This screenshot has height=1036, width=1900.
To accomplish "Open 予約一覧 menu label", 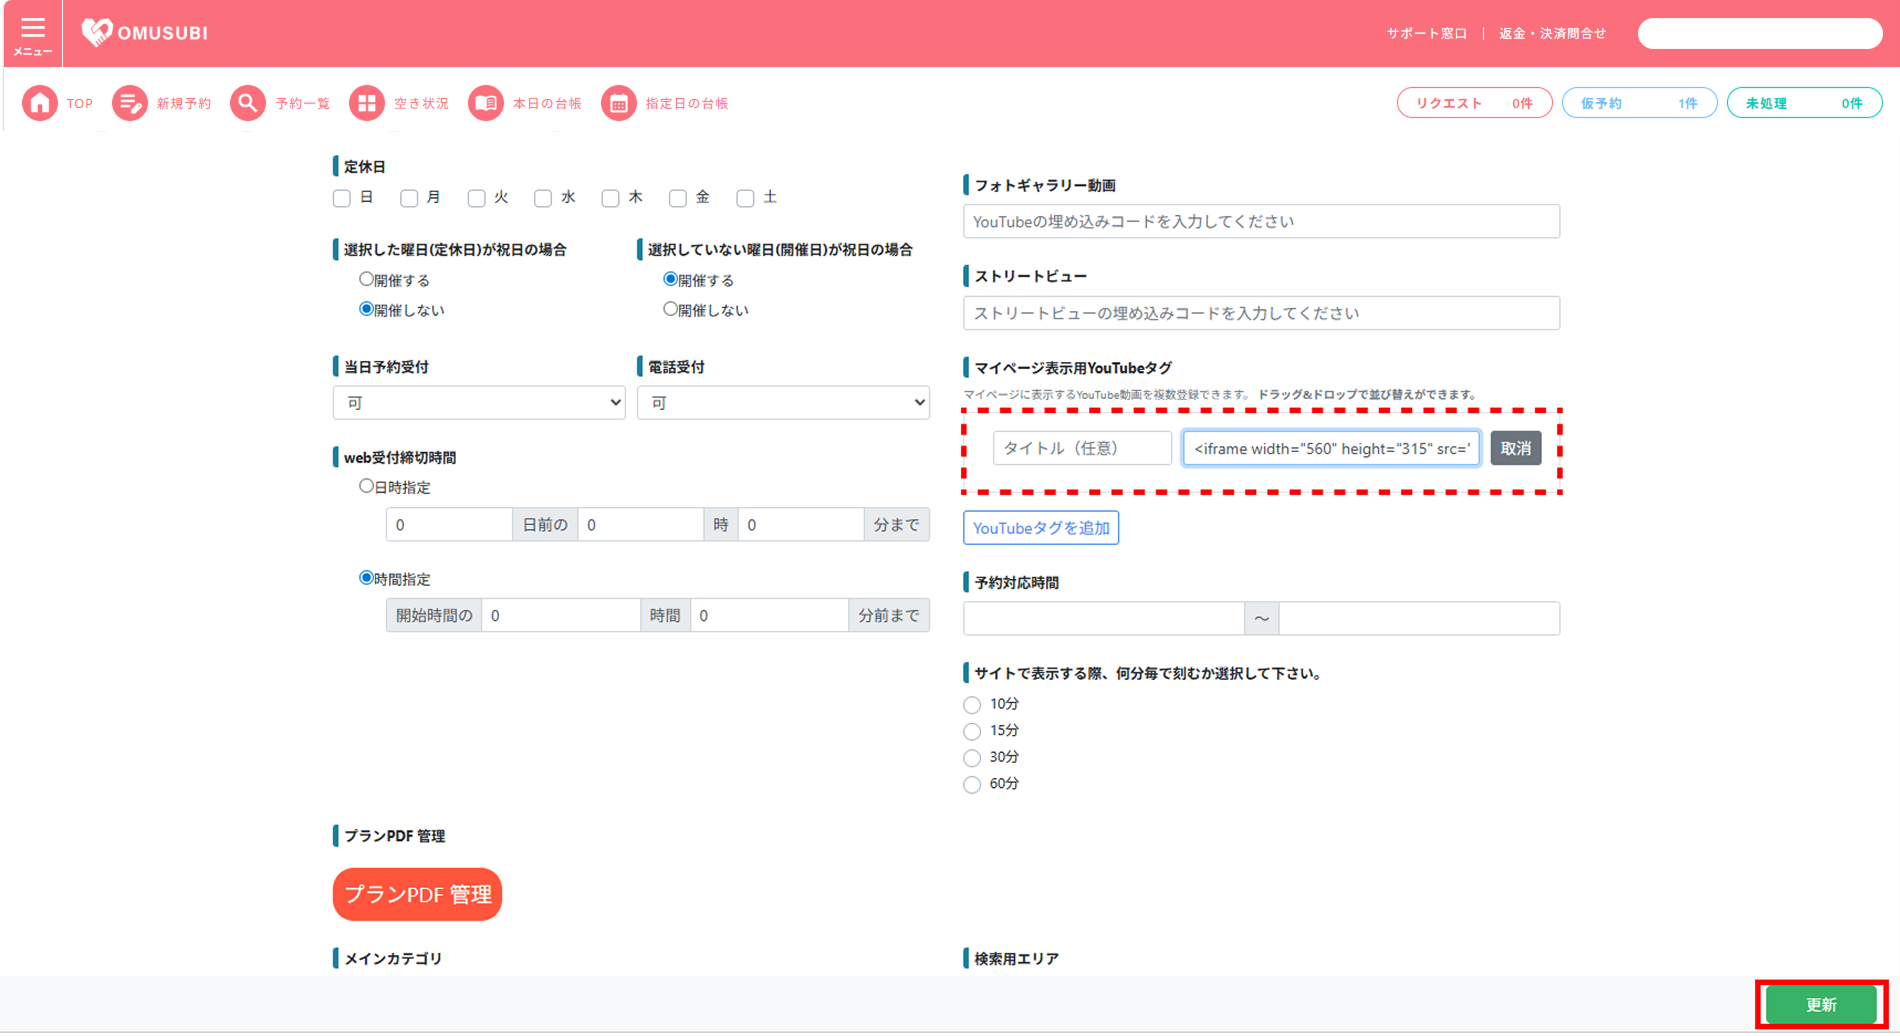I will (303, 103).
